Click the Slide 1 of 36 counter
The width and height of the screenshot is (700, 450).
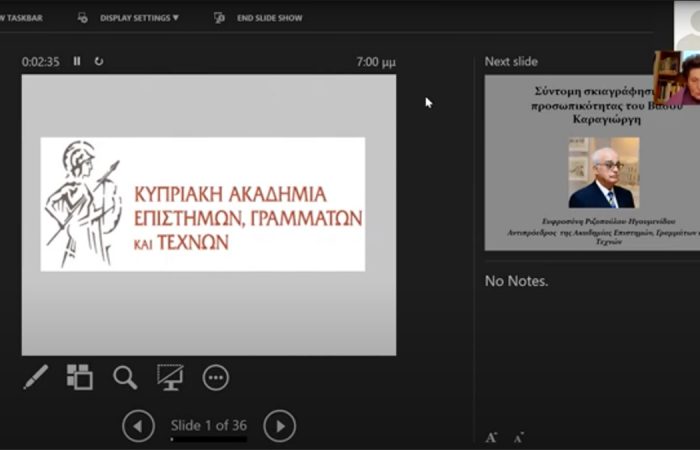pyautogui.click(x=209, y=425)
